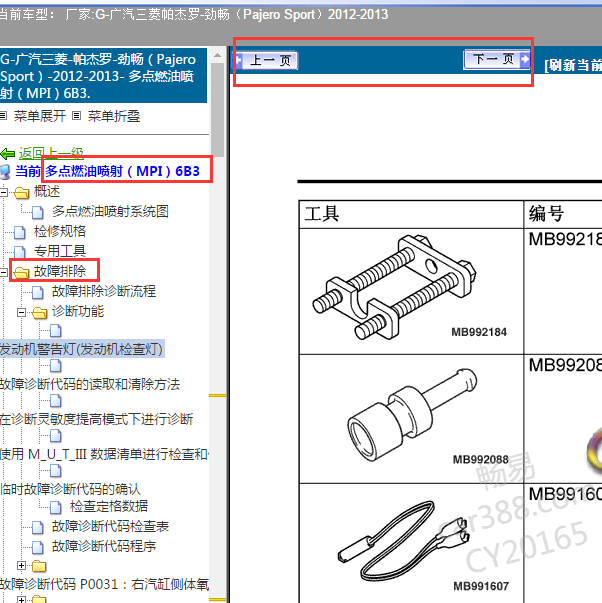Click the blue panel title G-广汽三菱-帕杰罗-劲畅
This screenshot has width=602, height=603.
pos(103,76)
